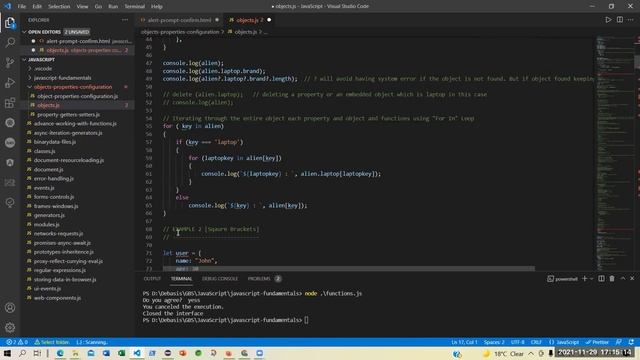
Task: Open the File menu
Action: (22, 7)
